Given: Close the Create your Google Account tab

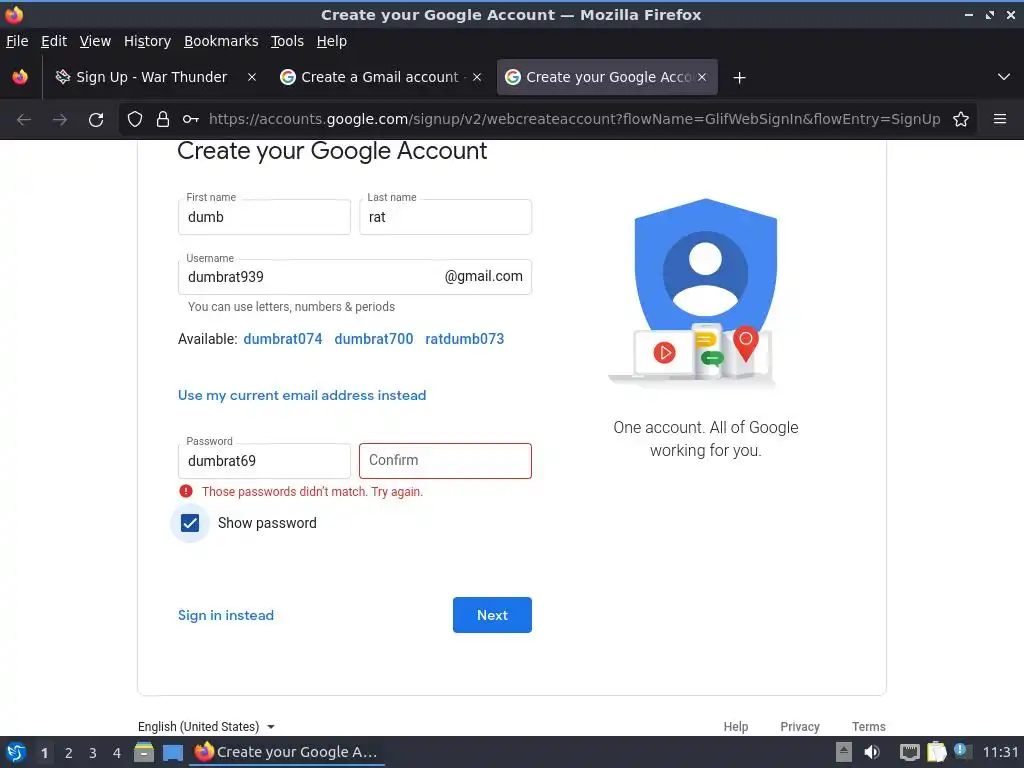Looking at the screenshot, I should (x=702, y=77).
